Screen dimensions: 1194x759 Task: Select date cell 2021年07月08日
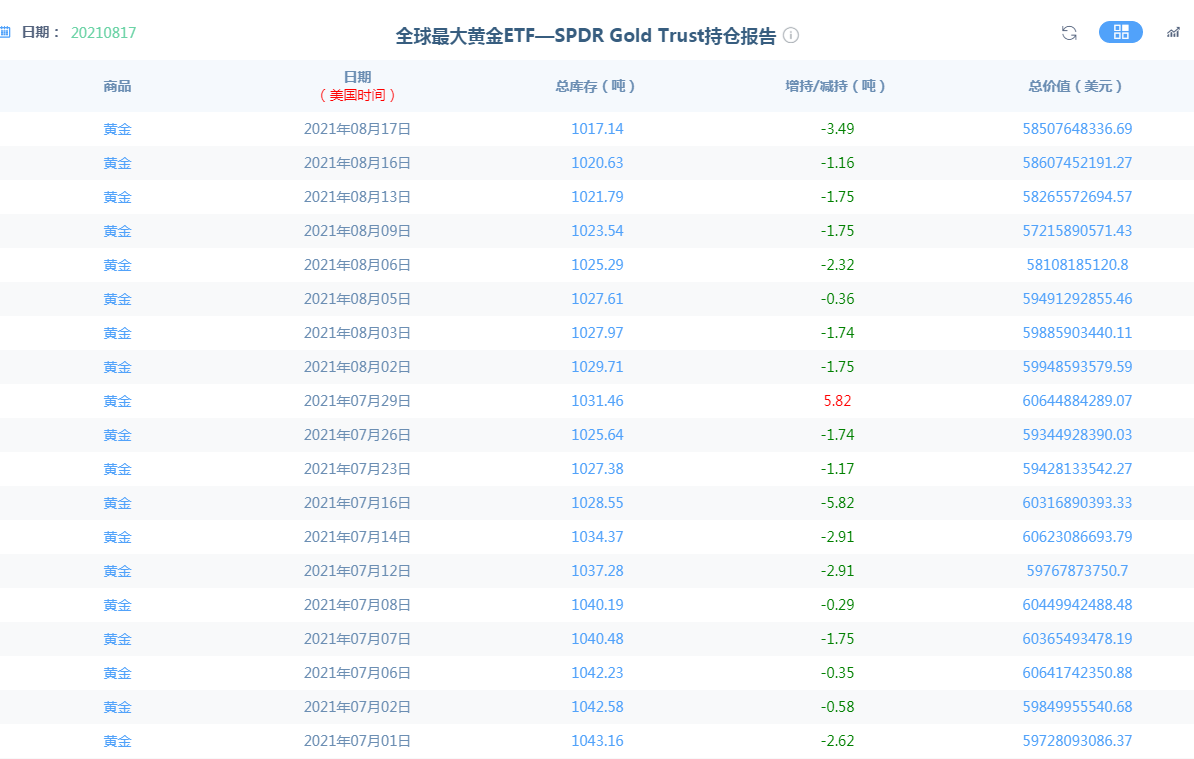(357, 604)
